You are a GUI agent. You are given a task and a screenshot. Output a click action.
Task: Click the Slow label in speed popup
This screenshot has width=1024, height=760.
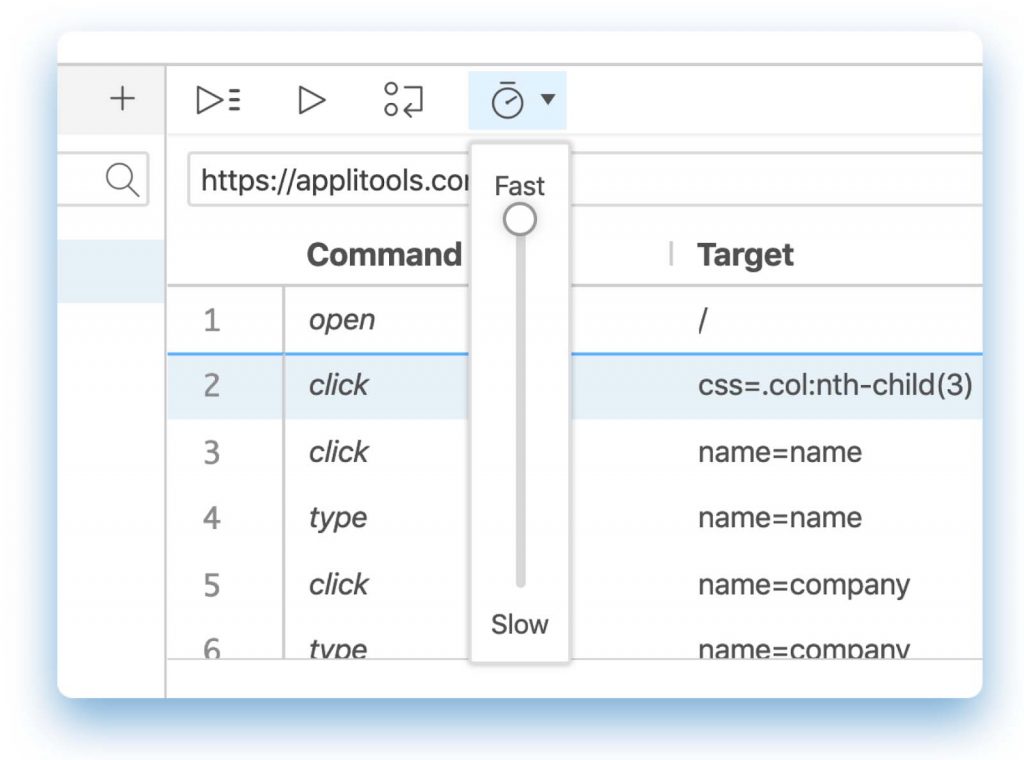pyautogui.click(x=520, y=624)
